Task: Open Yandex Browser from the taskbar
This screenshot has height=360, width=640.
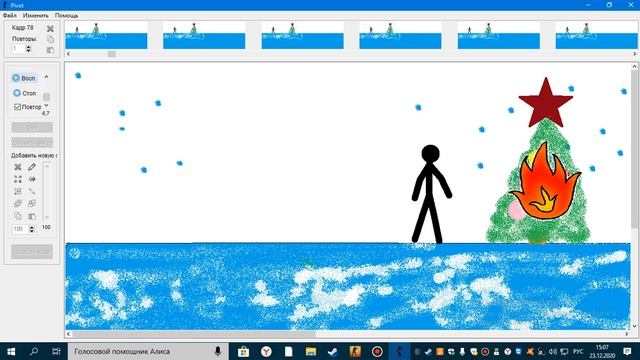Action: (x=266, y=351)
